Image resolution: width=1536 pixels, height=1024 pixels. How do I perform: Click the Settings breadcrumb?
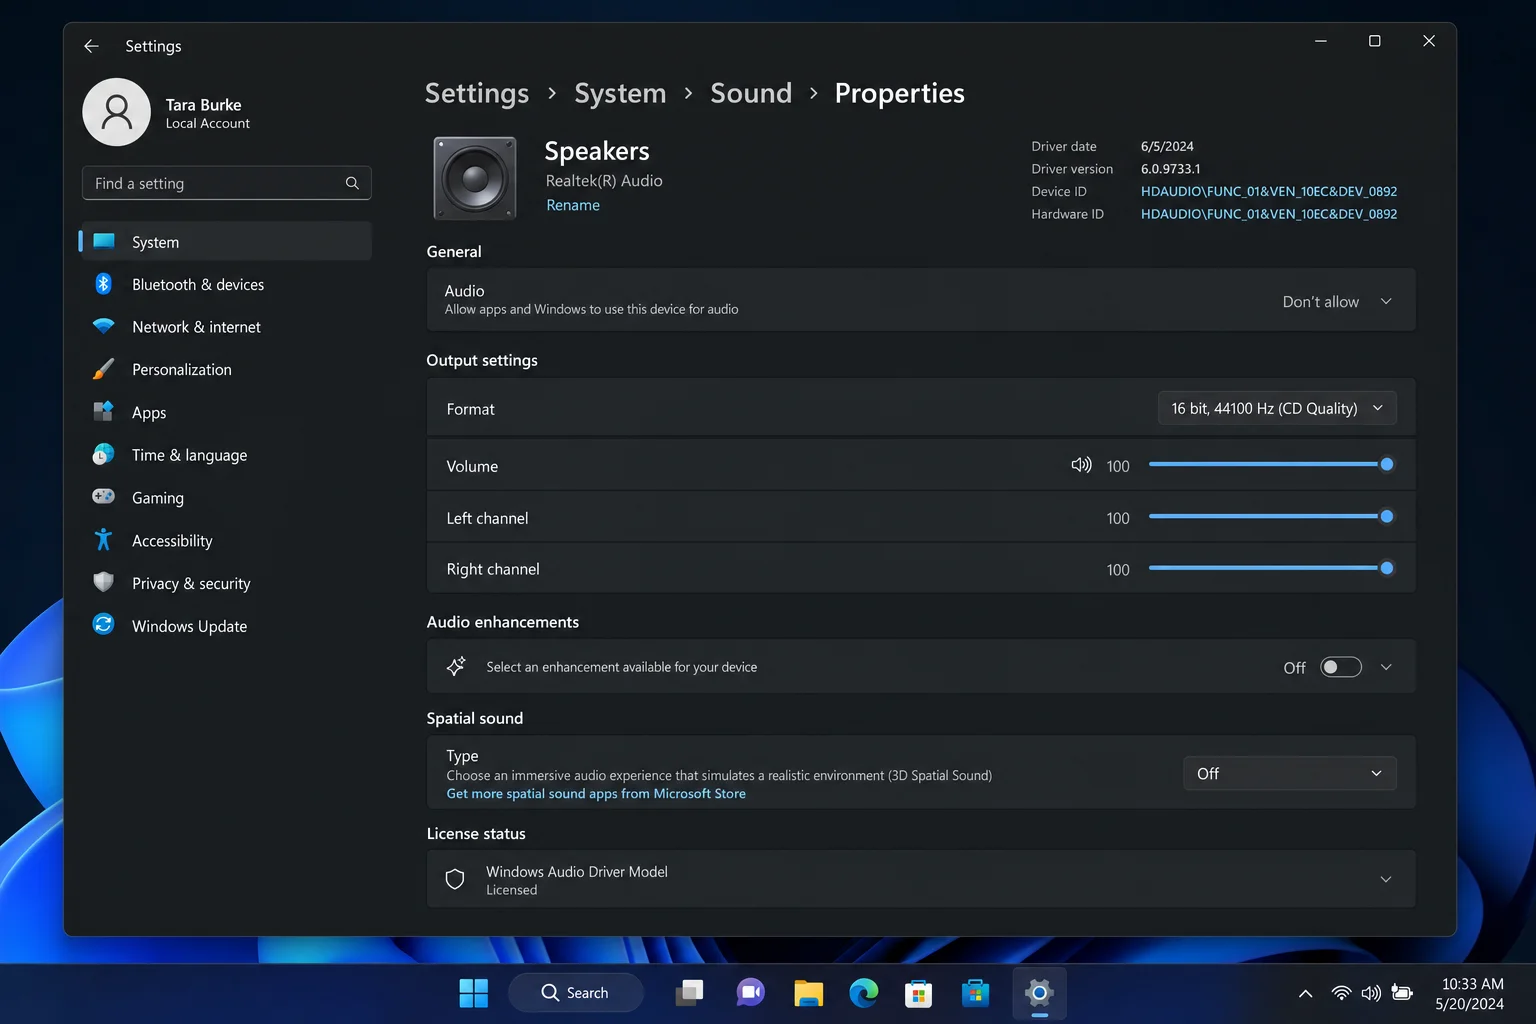(x=477, y=93)
